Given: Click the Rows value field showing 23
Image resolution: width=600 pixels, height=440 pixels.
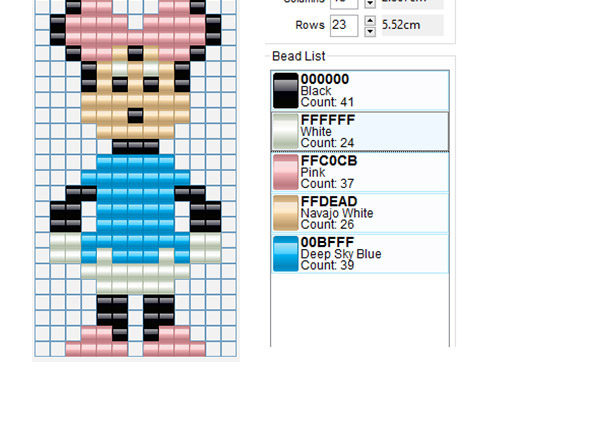Looking at the screenshot, I should point(344,26).
